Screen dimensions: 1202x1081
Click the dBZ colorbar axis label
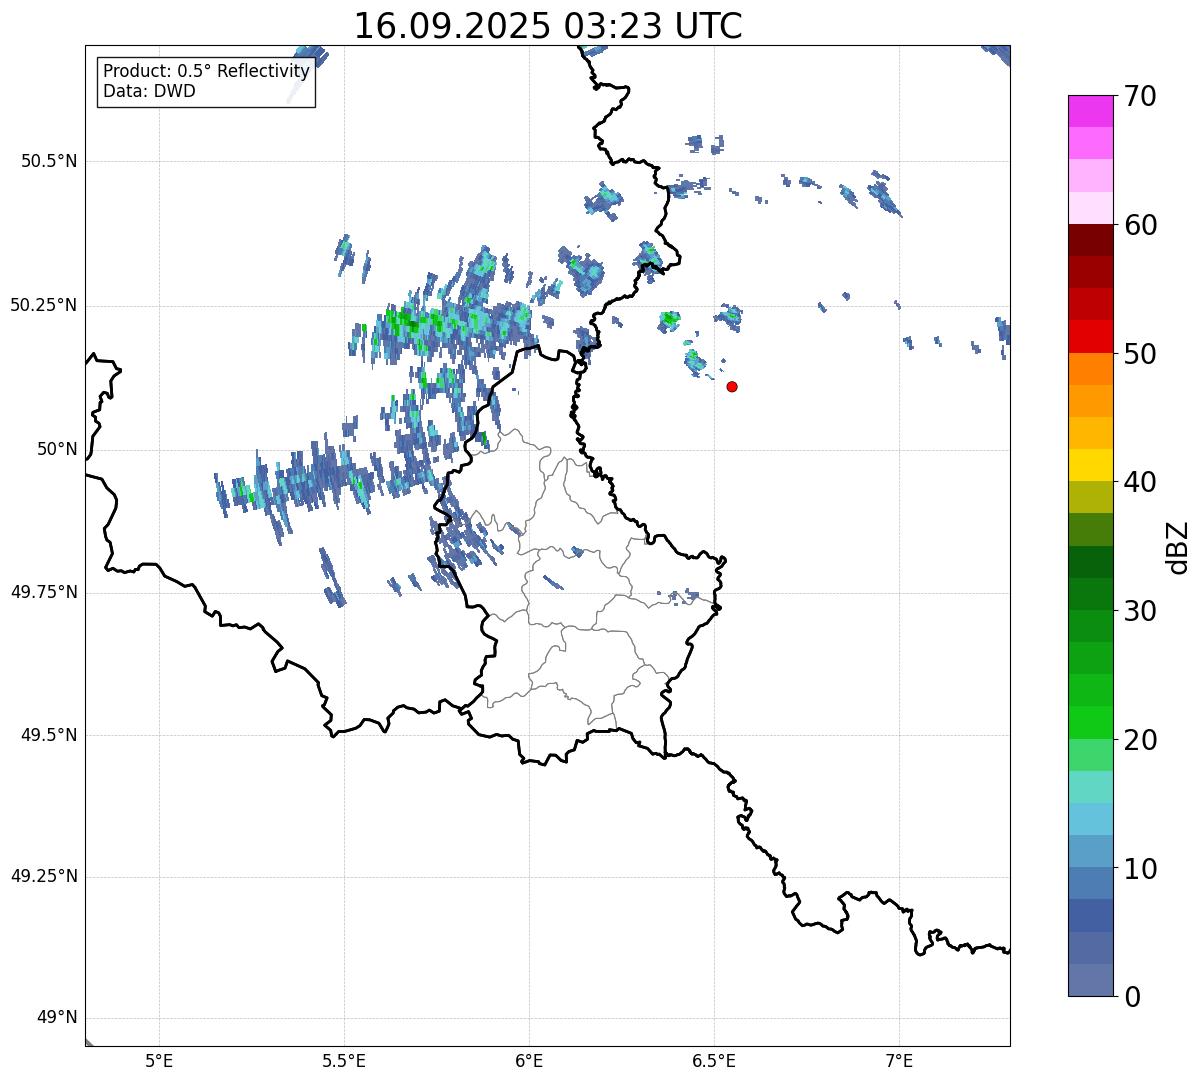click(1178, 546)
